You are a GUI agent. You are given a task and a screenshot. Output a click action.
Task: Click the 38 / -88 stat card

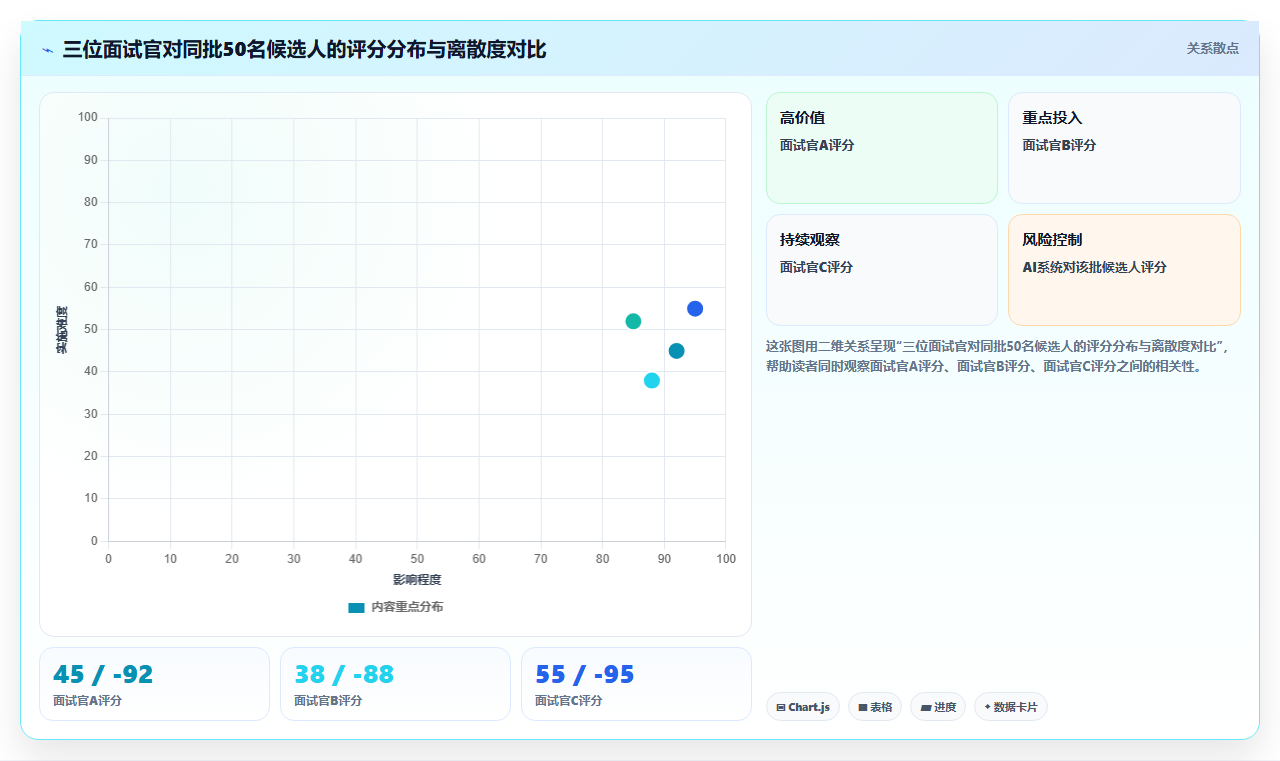395,684
